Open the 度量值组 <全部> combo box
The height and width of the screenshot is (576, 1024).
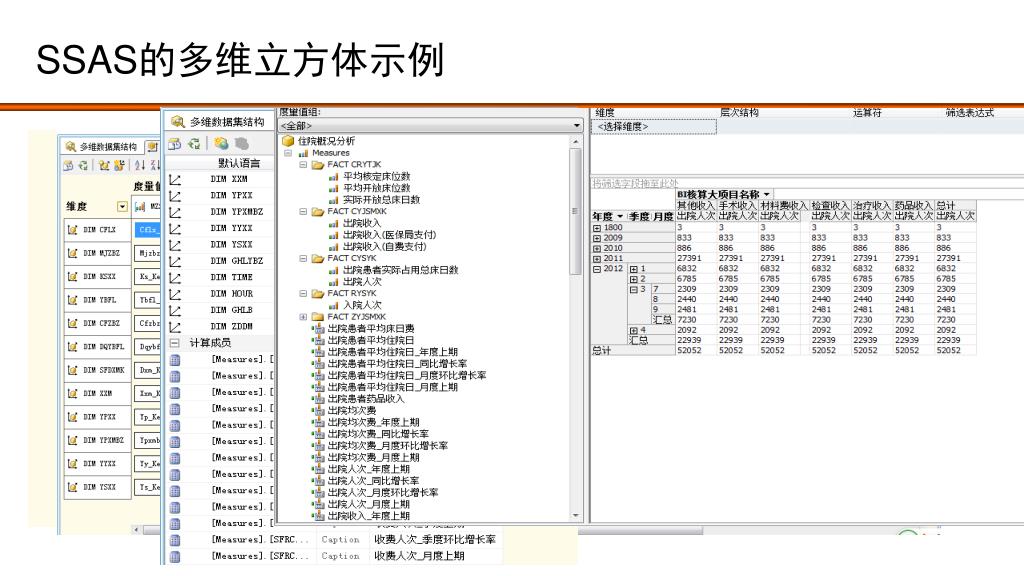click(x=431, y=125)
